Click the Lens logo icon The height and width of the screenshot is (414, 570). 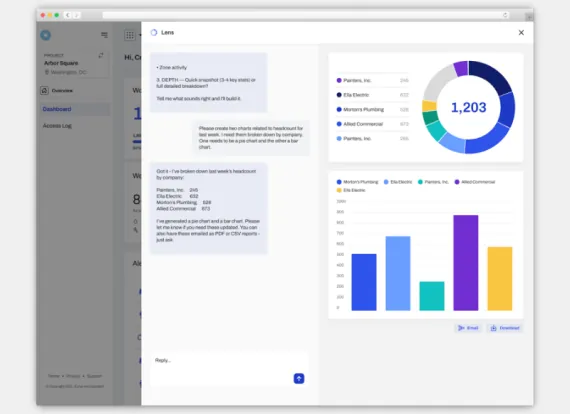tap(154, 32)
